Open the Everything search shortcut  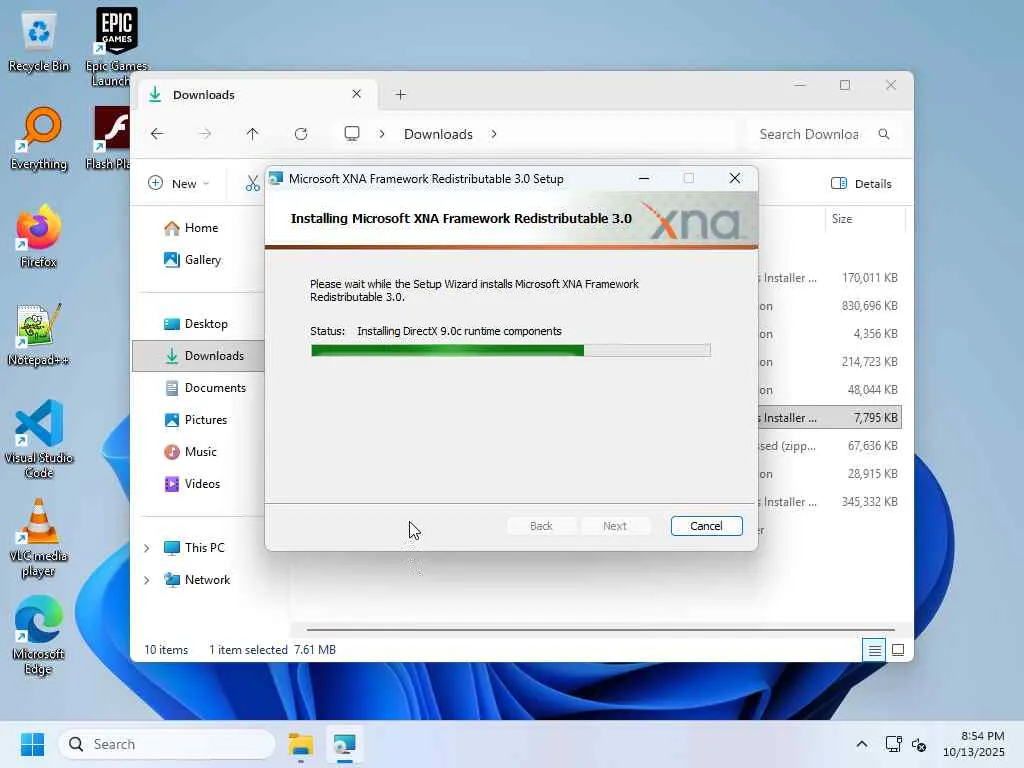[39, 139]
